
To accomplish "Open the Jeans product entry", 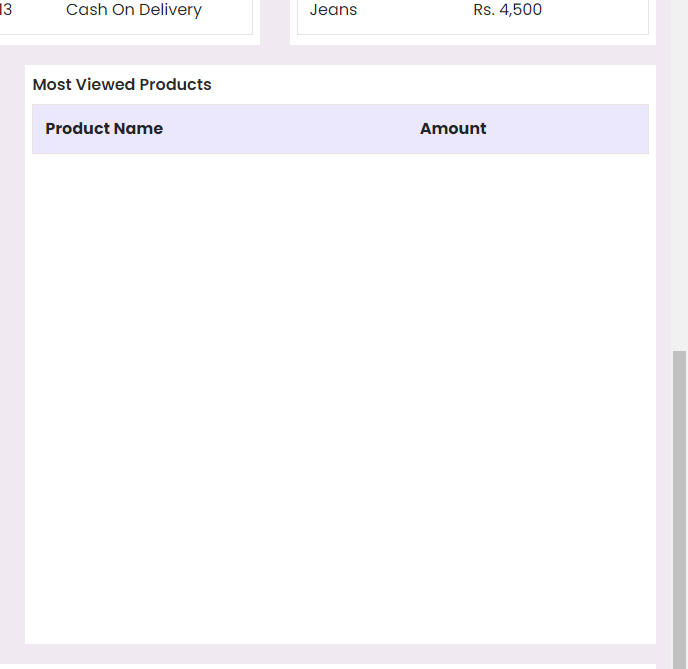I will click(333, 10).
